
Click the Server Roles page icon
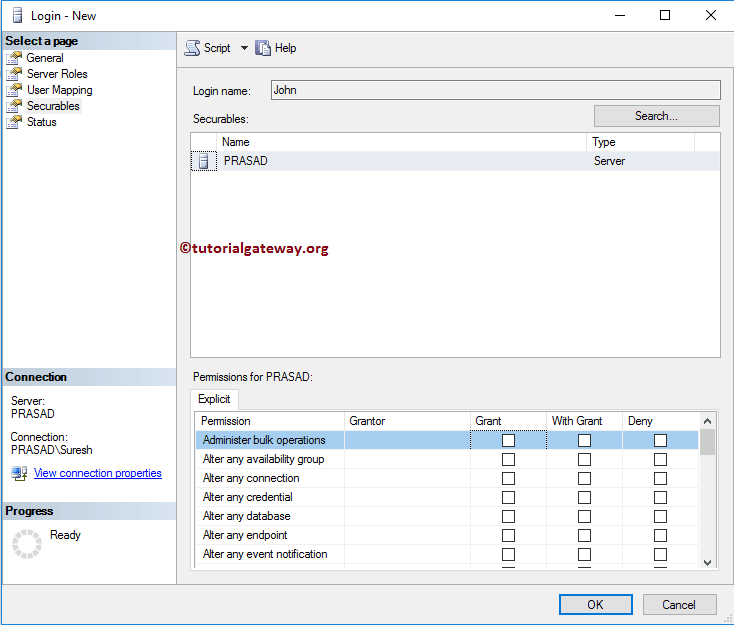(14, 74)
